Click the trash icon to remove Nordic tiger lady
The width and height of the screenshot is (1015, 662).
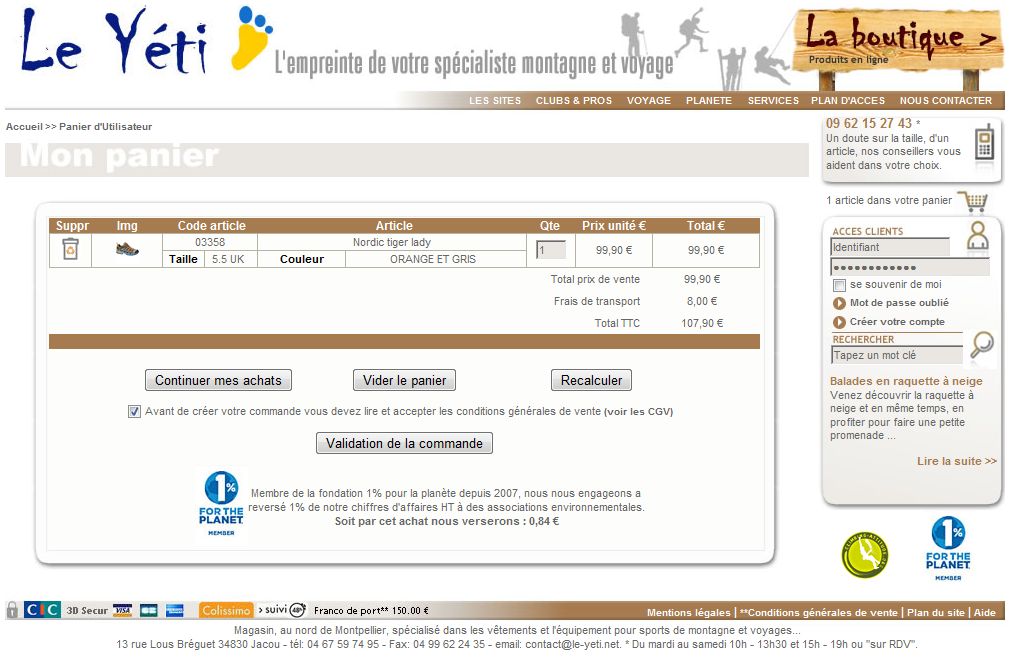point(71,249)
